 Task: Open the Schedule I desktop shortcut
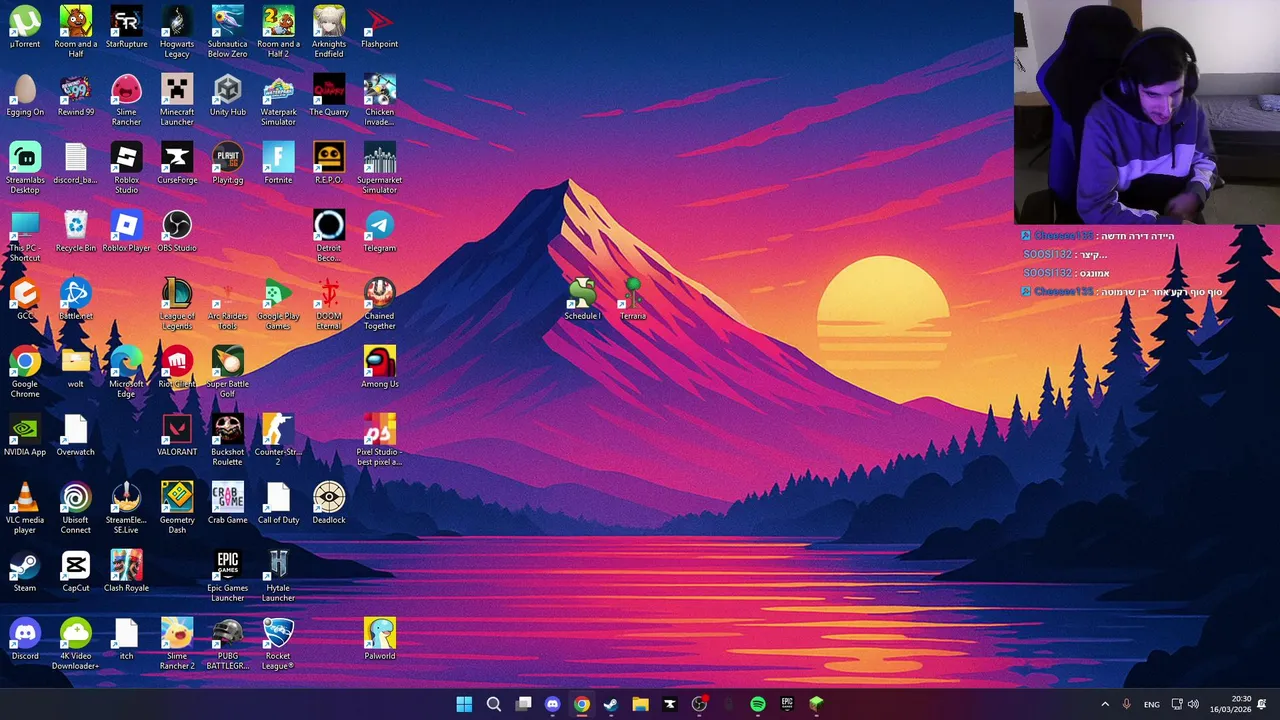[x=582, y=300]
